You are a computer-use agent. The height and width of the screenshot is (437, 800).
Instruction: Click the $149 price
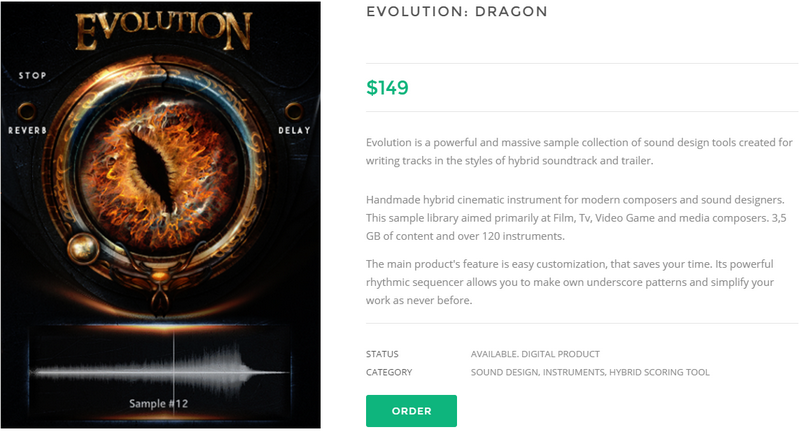387,87
